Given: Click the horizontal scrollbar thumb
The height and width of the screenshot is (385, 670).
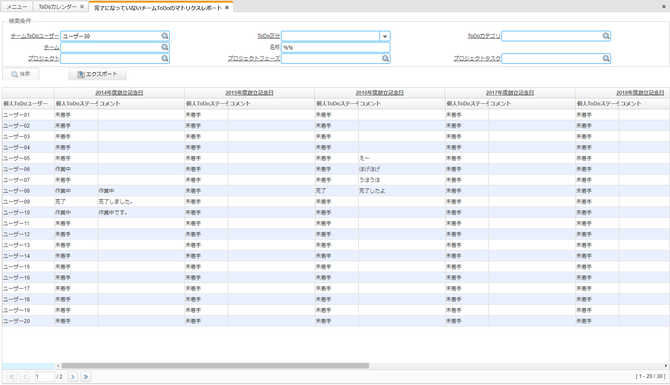Looking at the screenshot, I should [215, 366].
